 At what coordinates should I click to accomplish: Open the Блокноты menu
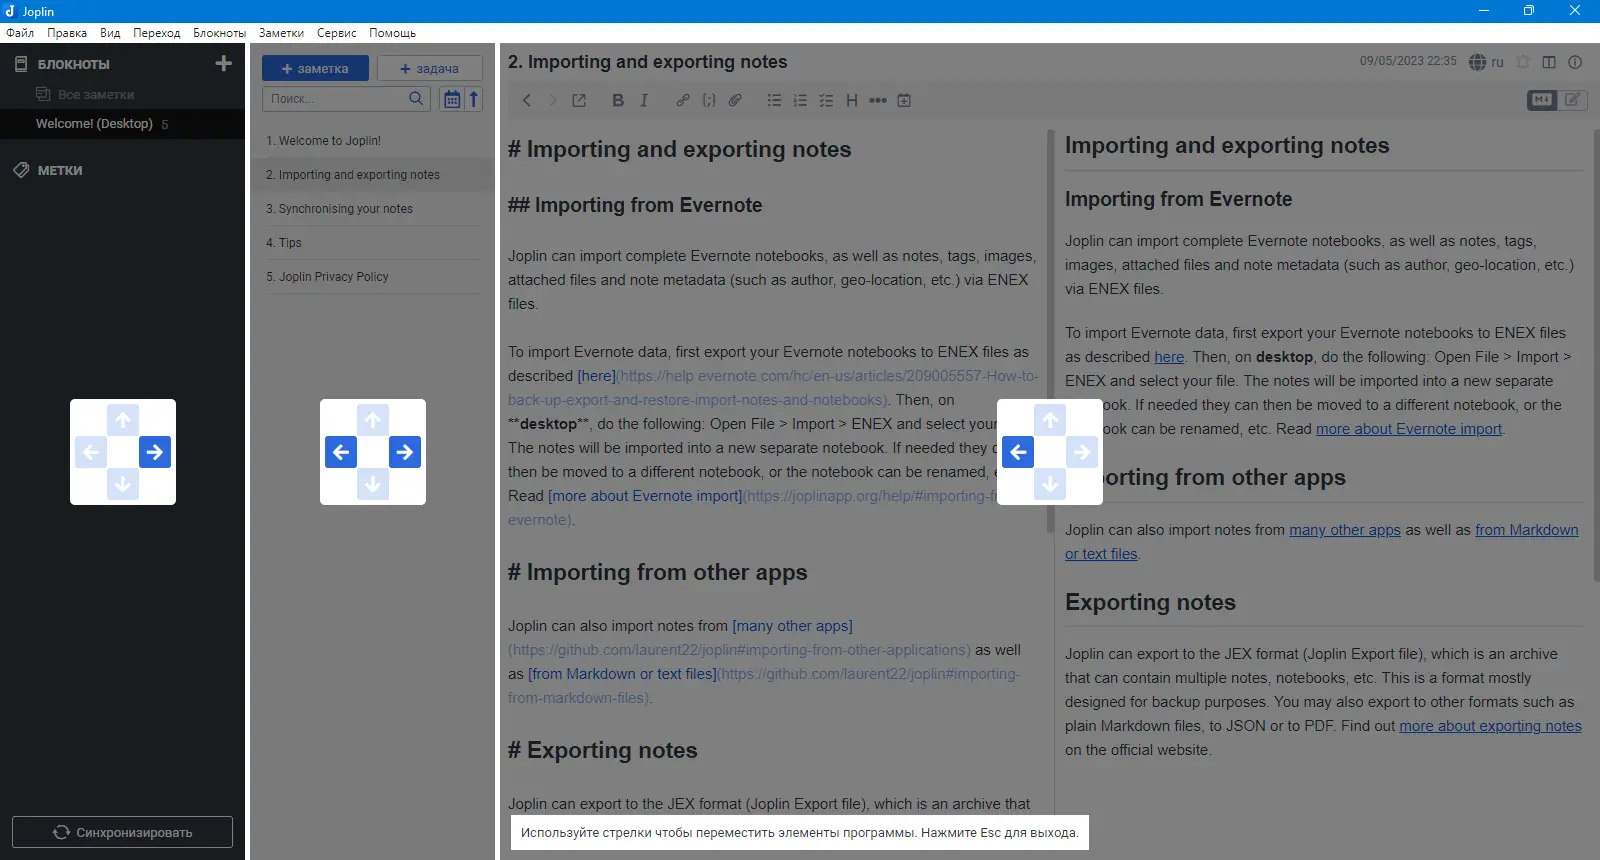click(x=220, y=33)
